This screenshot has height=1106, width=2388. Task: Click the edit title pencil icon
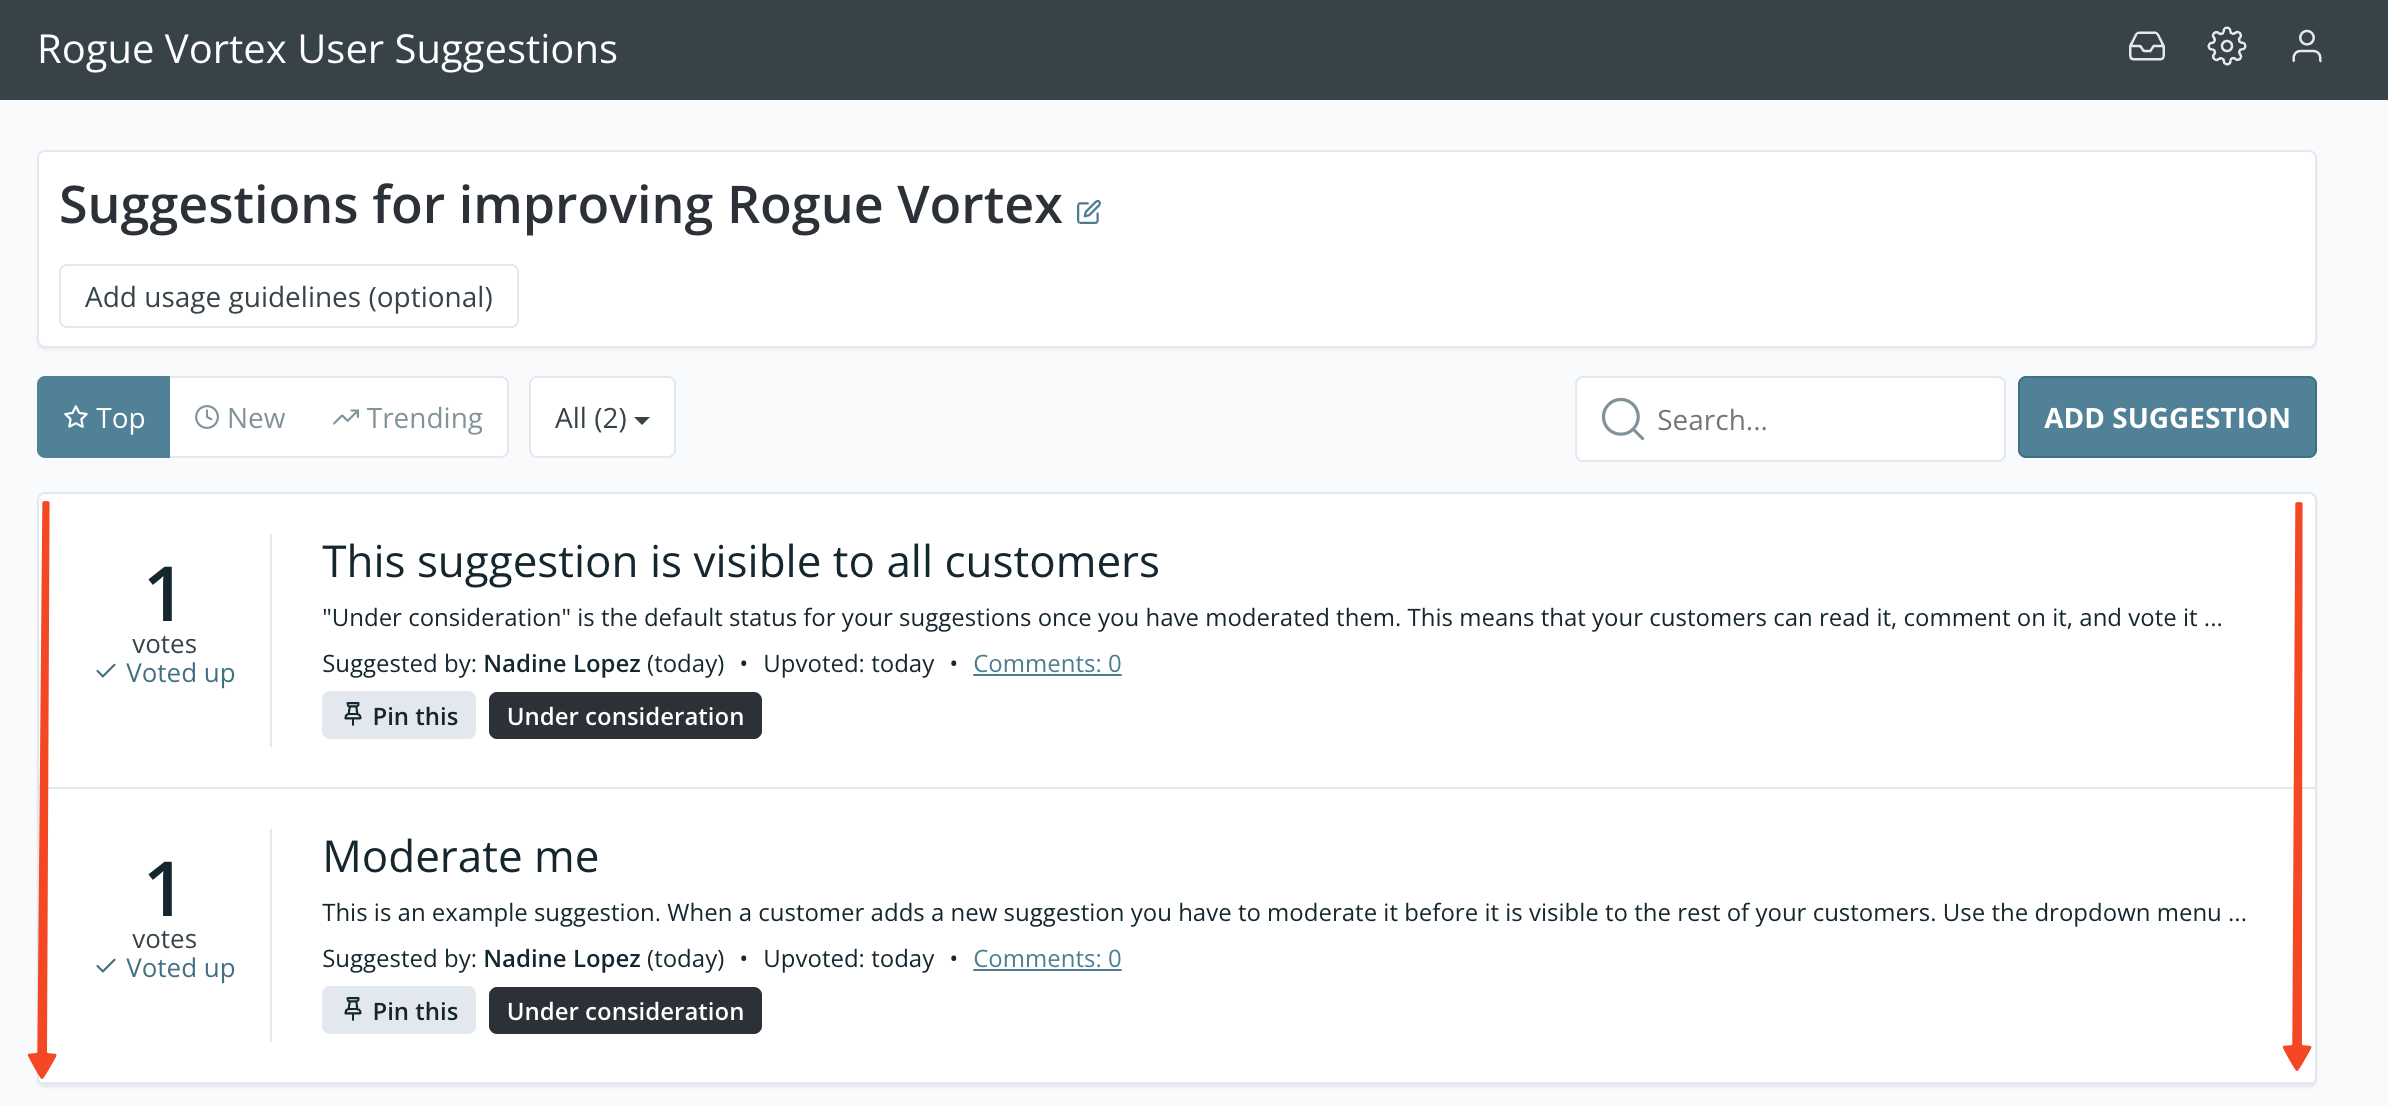point(1088,212)
